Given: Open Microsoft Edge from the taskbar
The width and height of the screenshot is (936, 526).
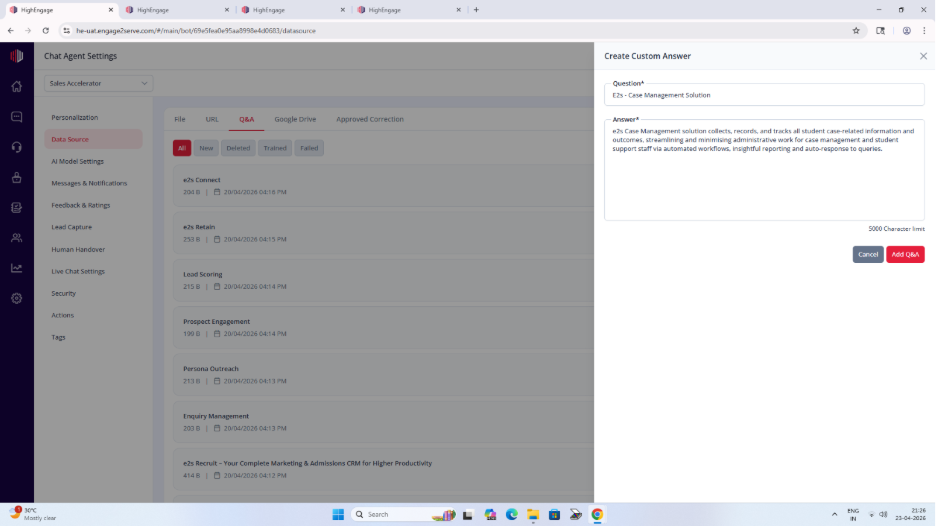Looking at the screenshot, I should [512, 515].
